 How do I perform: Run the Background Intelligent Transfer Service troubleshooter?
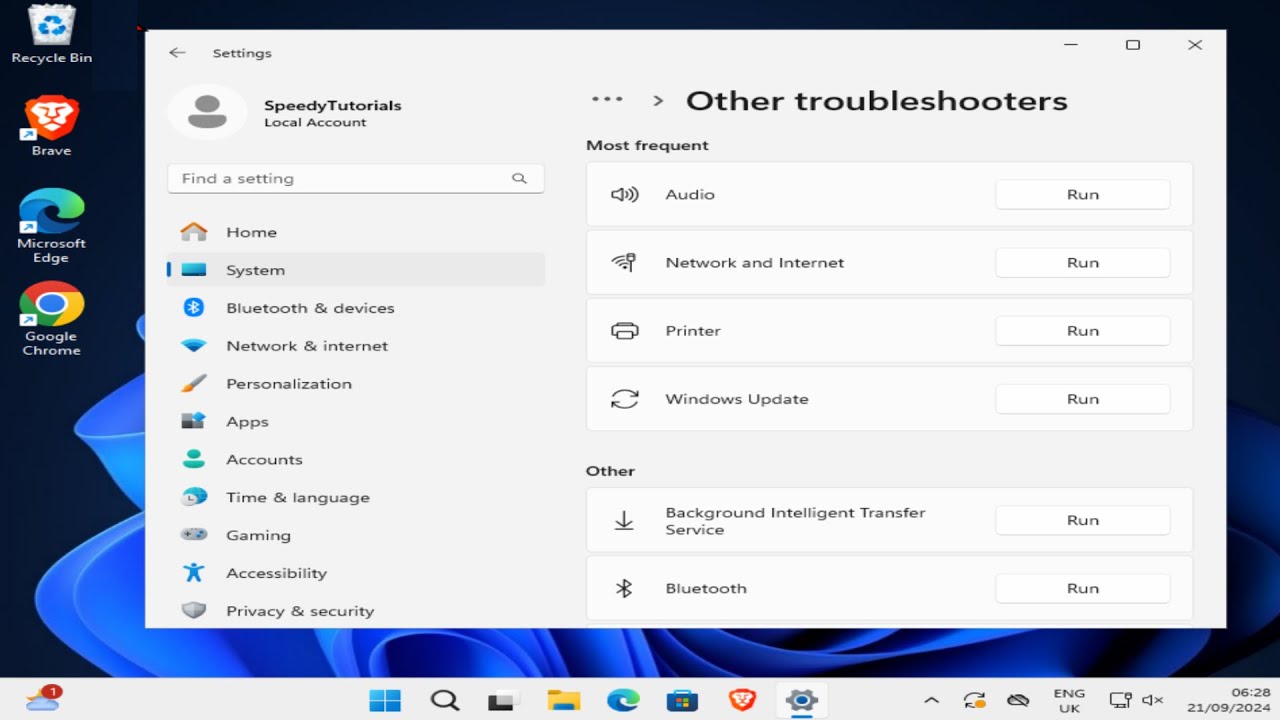coord(1082,521)
